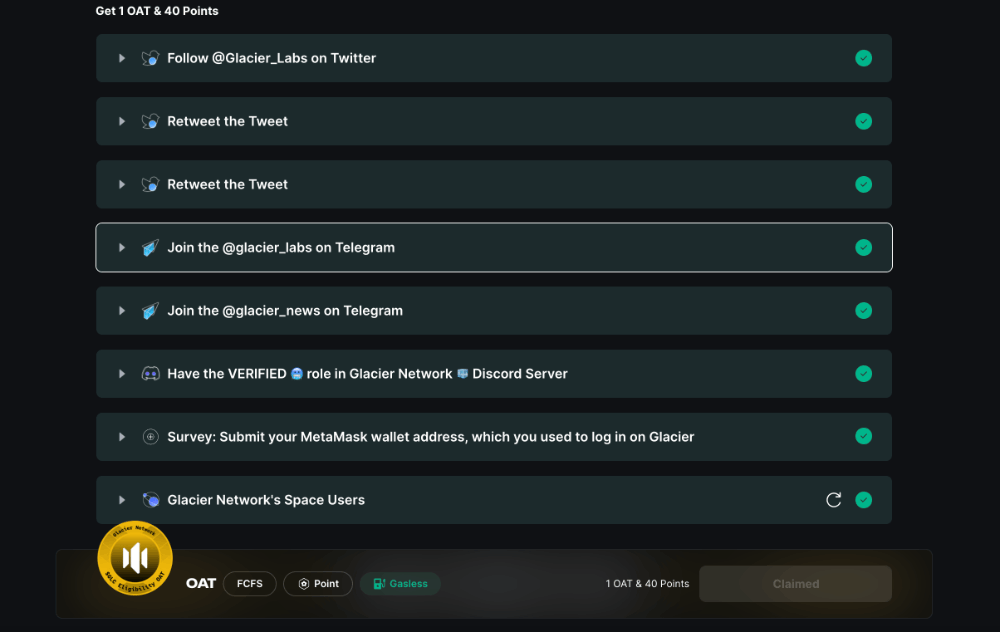The image size is (1000, 632).
Task: Refresh the Space Users task verification
Action: pos(833,500)
